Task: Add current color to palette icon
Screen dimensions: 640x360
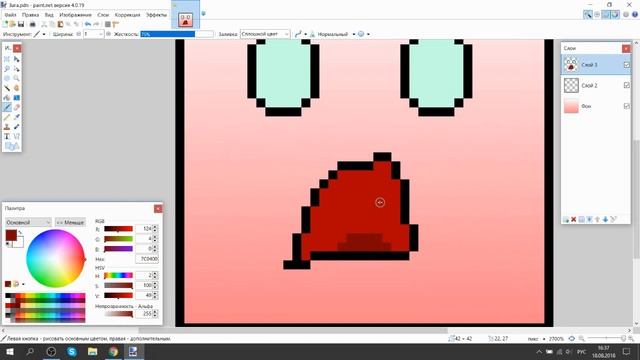Action: (x=8, y=284)
